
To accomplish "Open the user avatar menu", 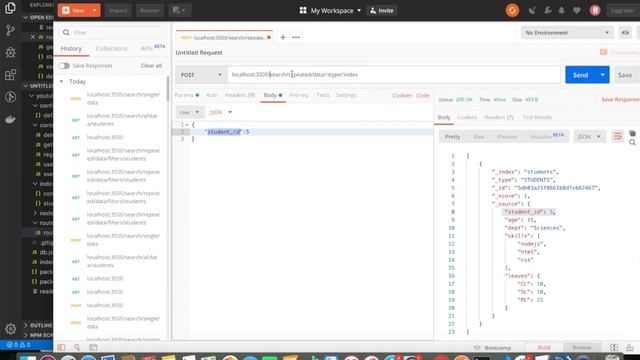I will click(595, 11).
